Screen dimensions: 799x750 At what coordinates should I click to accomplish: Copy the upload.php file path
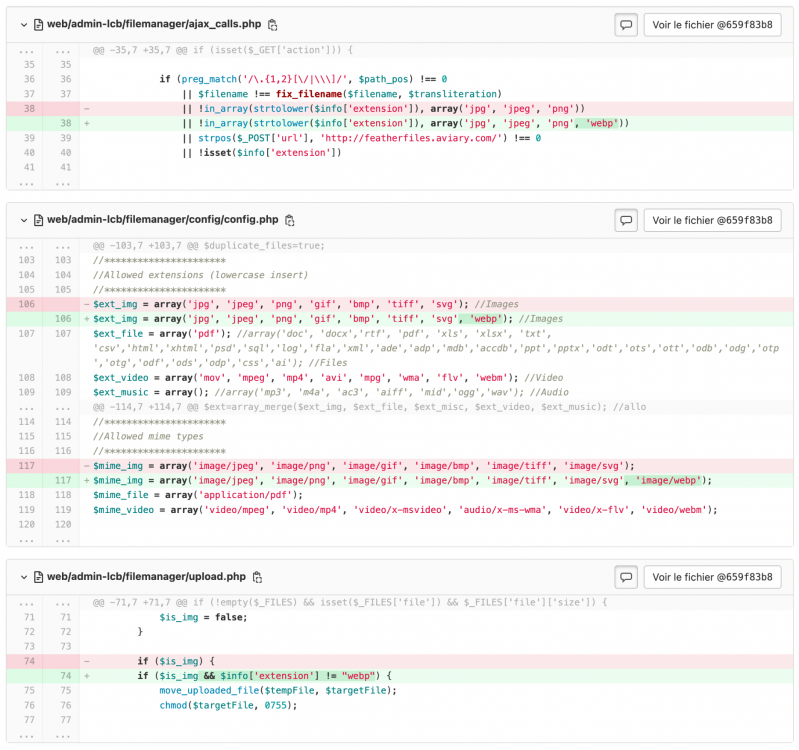[257, 577]
